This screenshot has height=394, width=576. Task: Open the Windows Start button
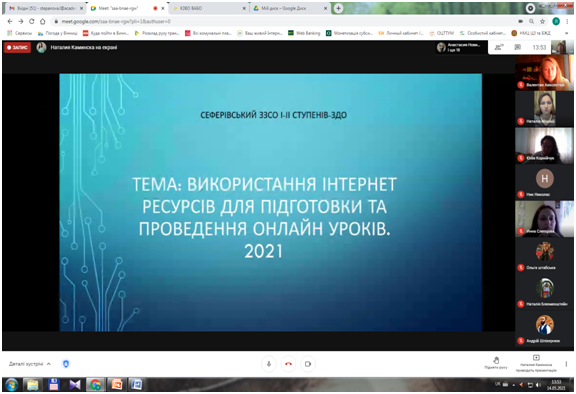(11, 385)
